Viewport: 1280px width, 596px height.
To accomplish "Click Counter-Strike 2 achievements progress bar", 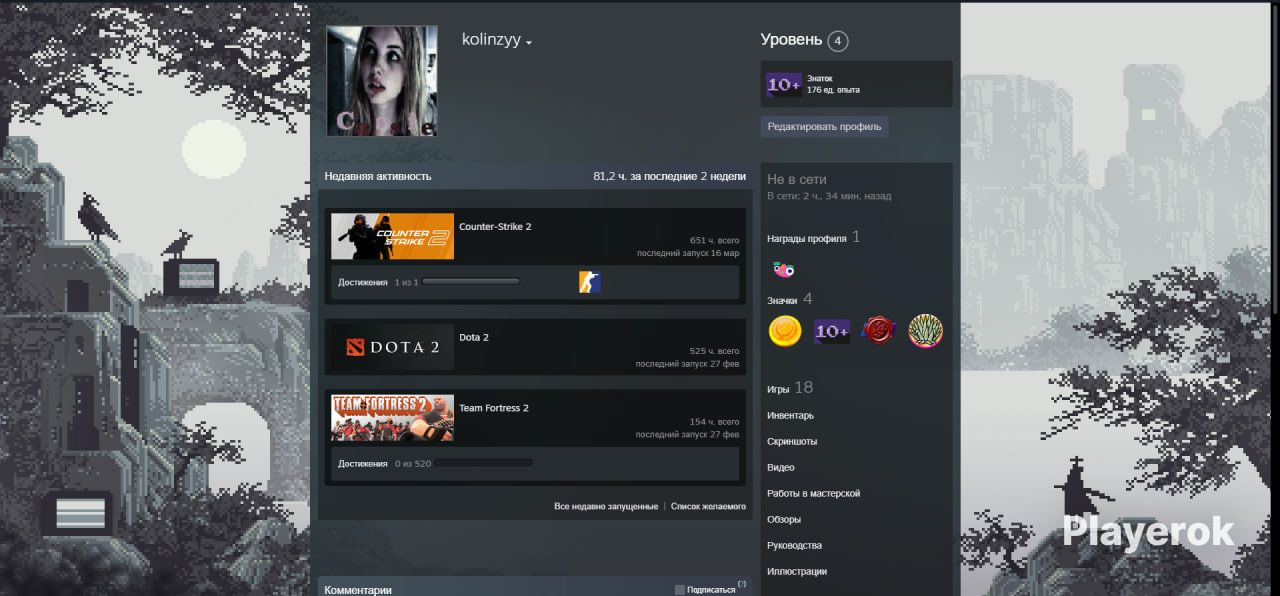I will [471, 282].
